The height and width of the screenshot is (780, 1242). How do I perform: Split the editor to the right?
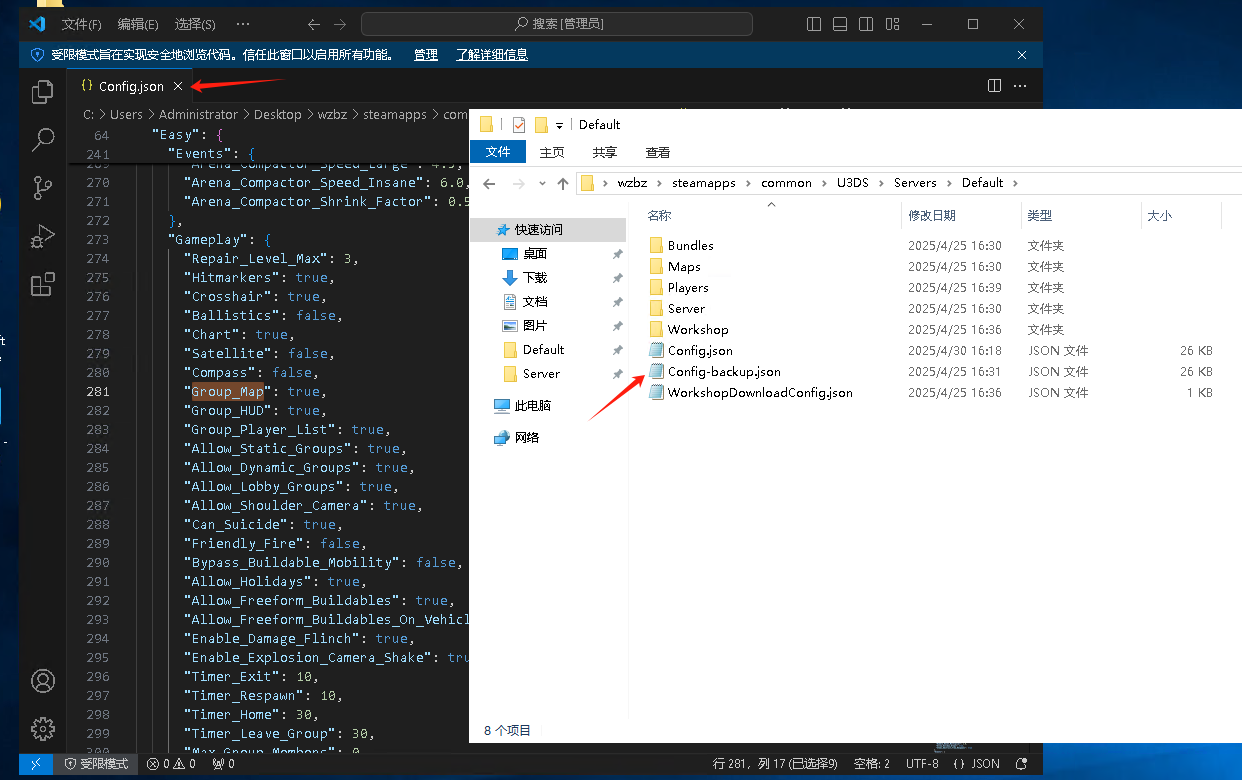click(x=994, y=86)
